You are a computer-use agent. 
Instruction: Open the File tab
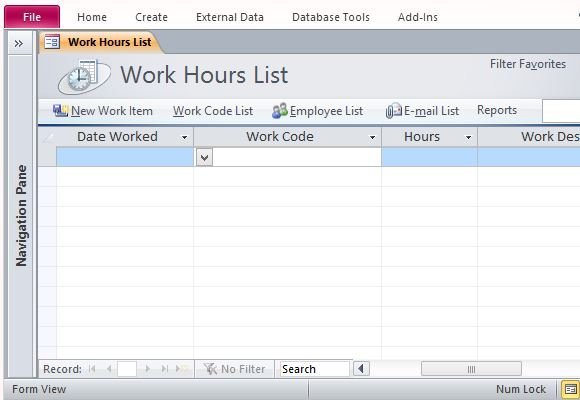point(32,17)
